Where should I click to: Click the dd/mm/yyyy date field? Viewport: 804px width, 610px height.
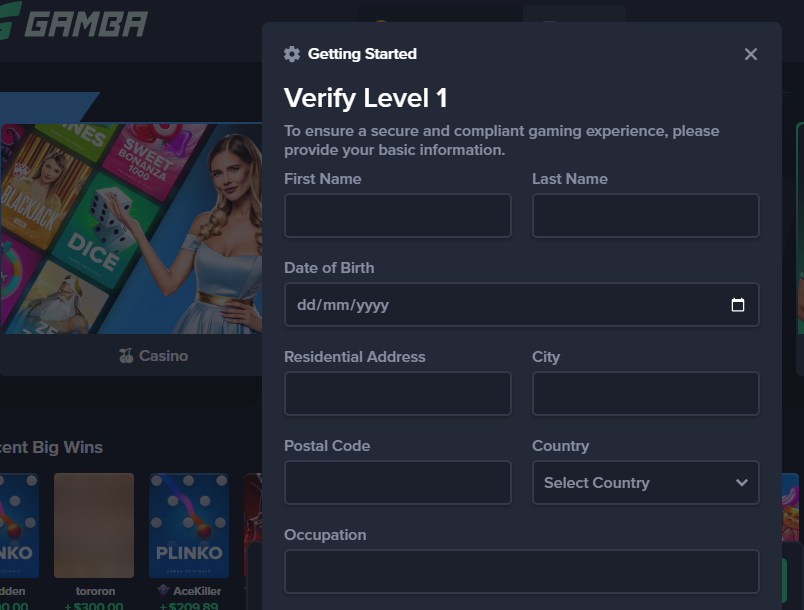point(521,304)
